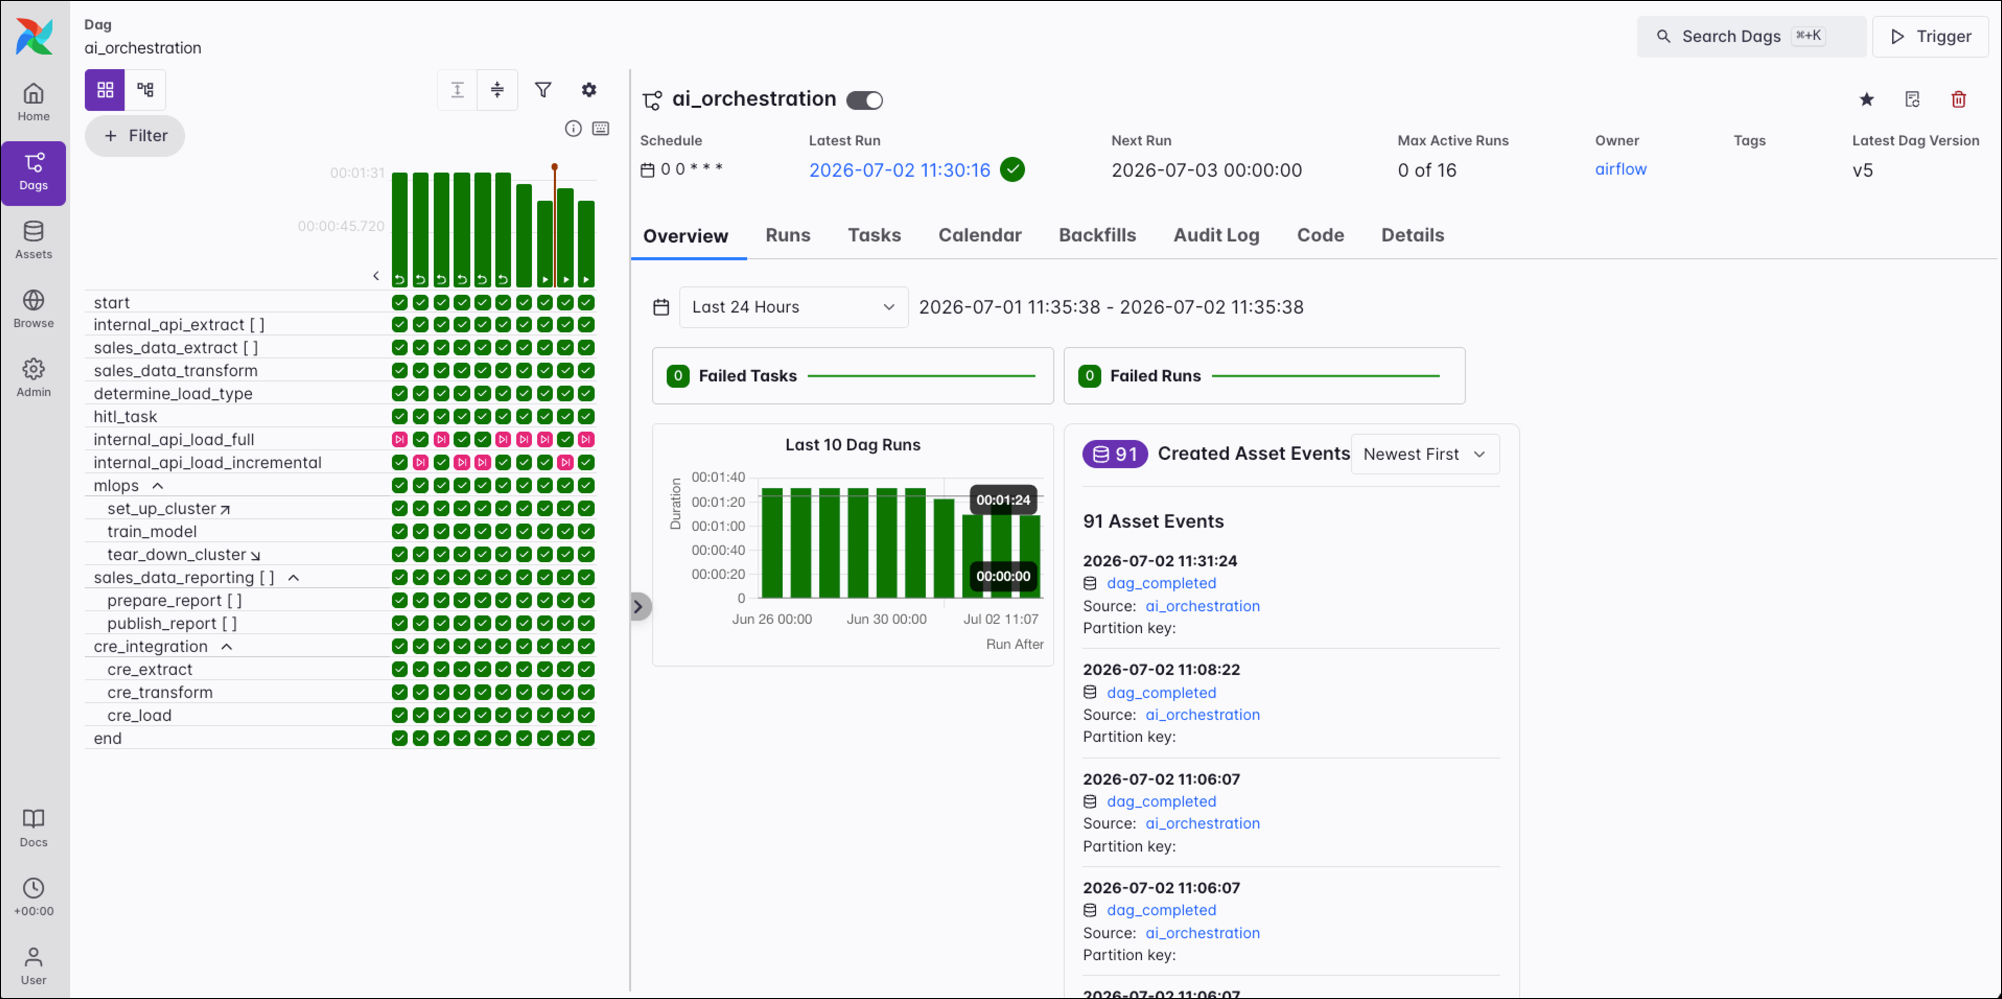The image size is (2002, 999).
Task: Open latest run 2026-07-02 11:30:16 link
Action: coord(899,170)
